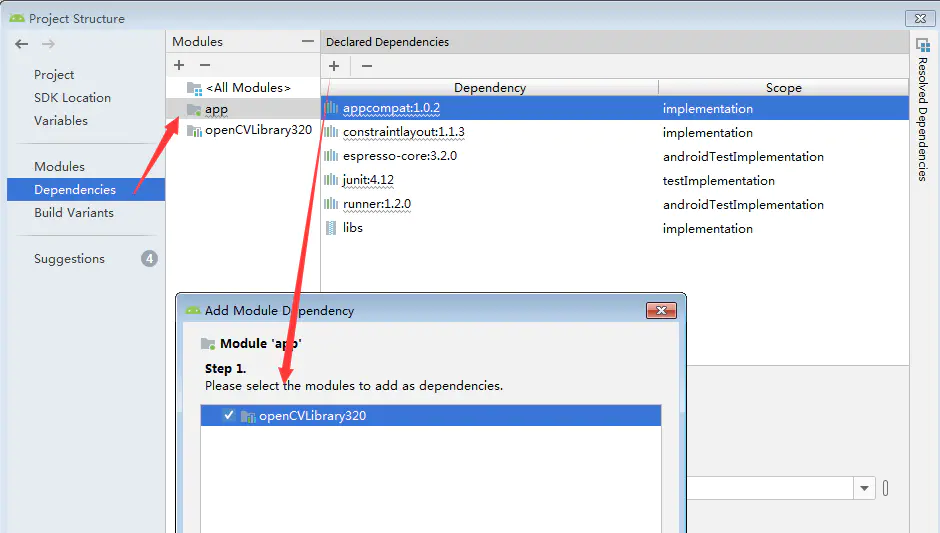Open Build Variants section

click(74, 213)
